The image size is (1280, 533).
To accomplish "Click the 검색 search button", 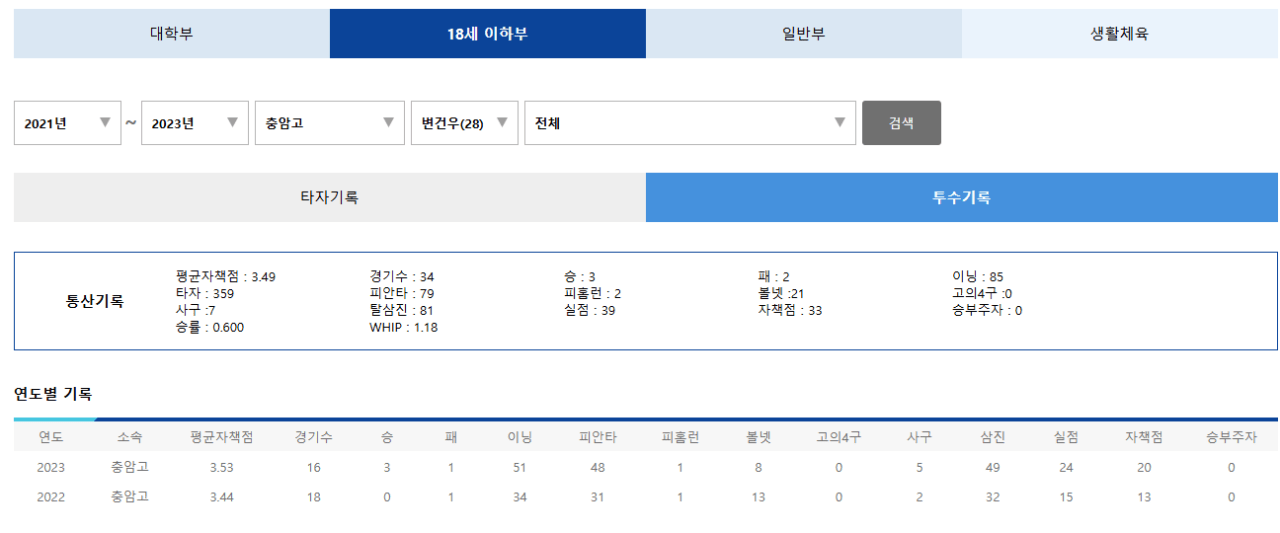I will tap(901, 123).
